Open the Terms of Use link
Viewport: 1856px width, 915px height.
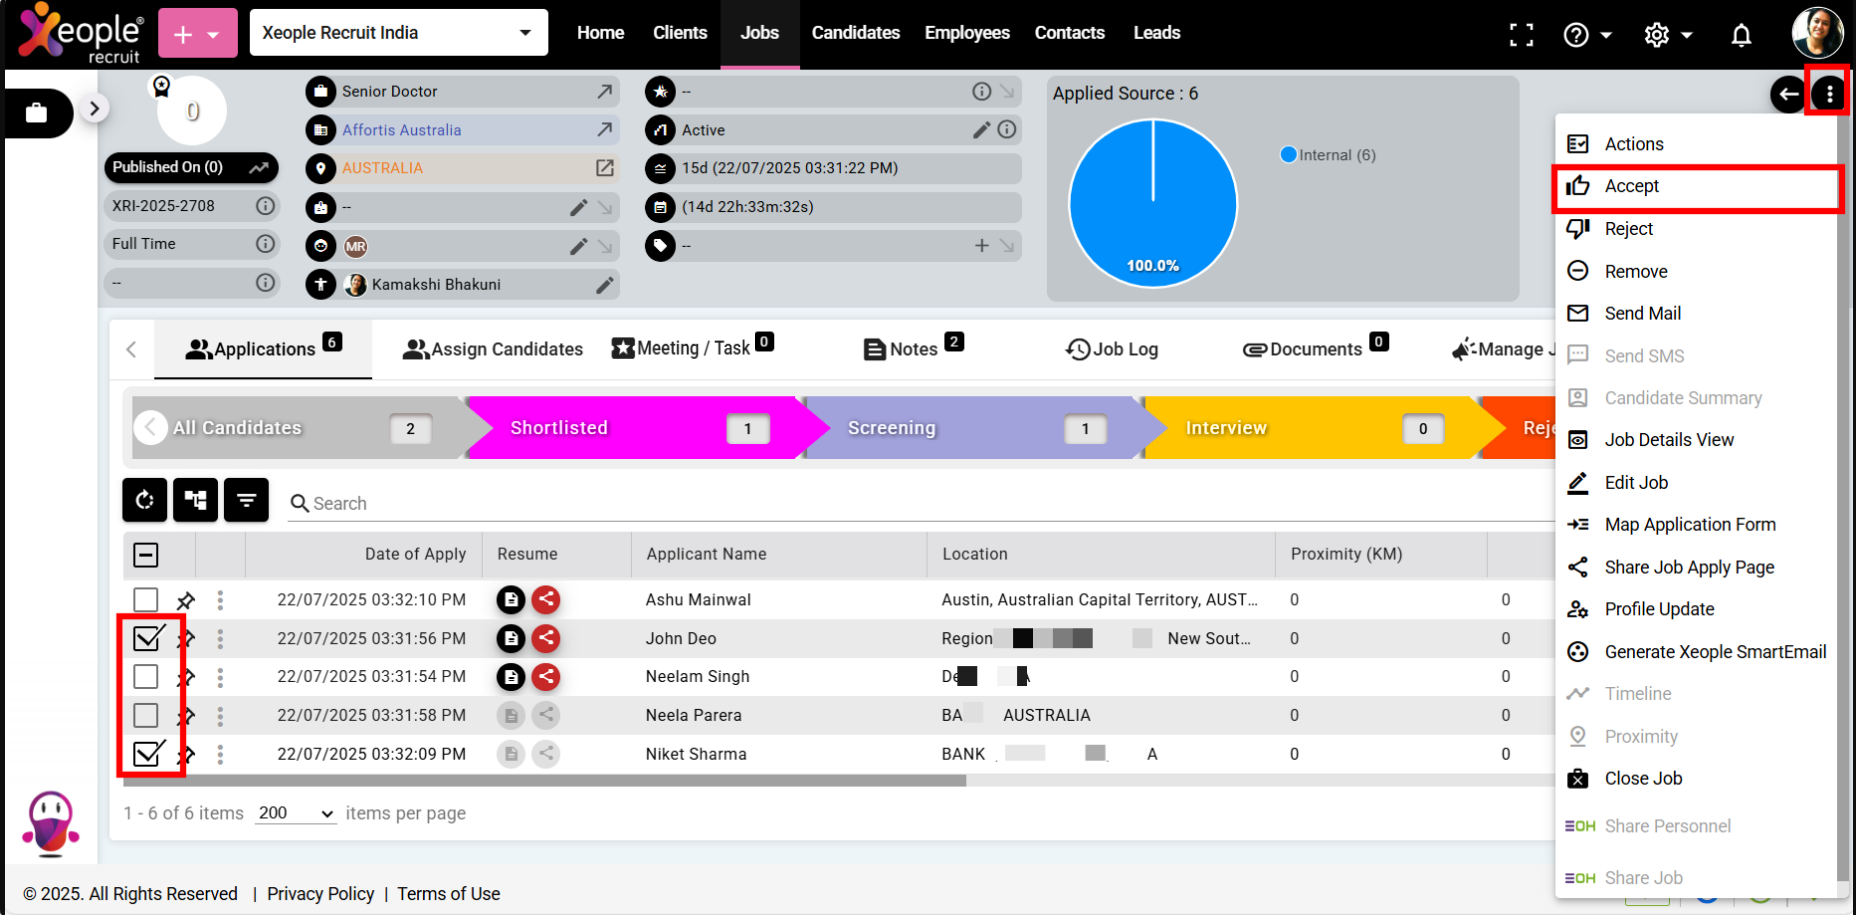(448, 894)
